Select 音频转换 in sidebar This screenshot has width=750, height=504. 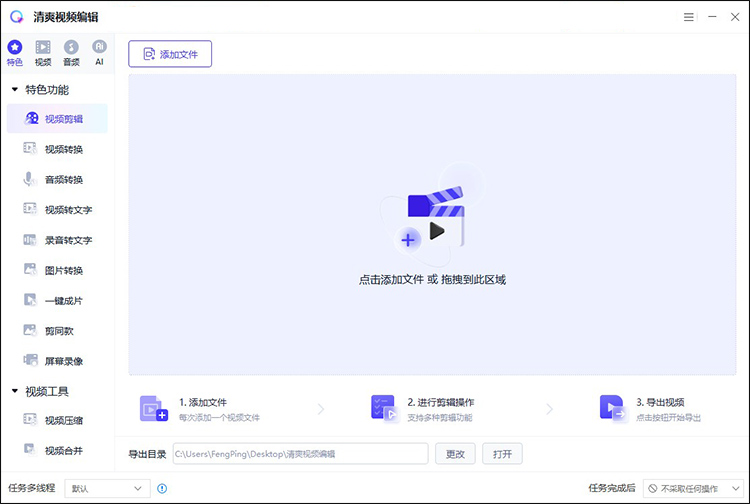click(x=57, y=179)
